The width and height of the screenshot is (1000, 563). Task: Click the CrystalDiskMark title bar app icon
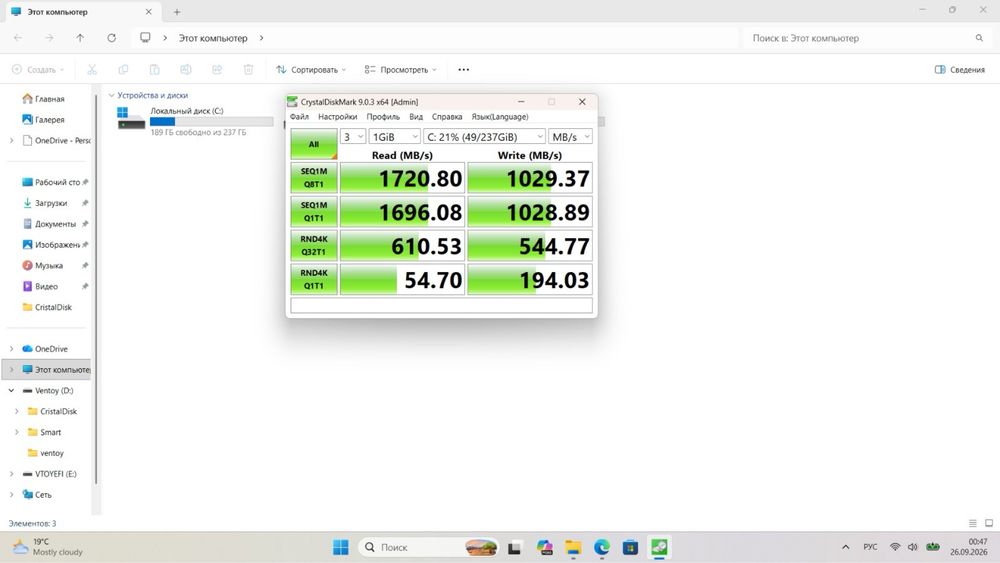[x=292, y=101]
